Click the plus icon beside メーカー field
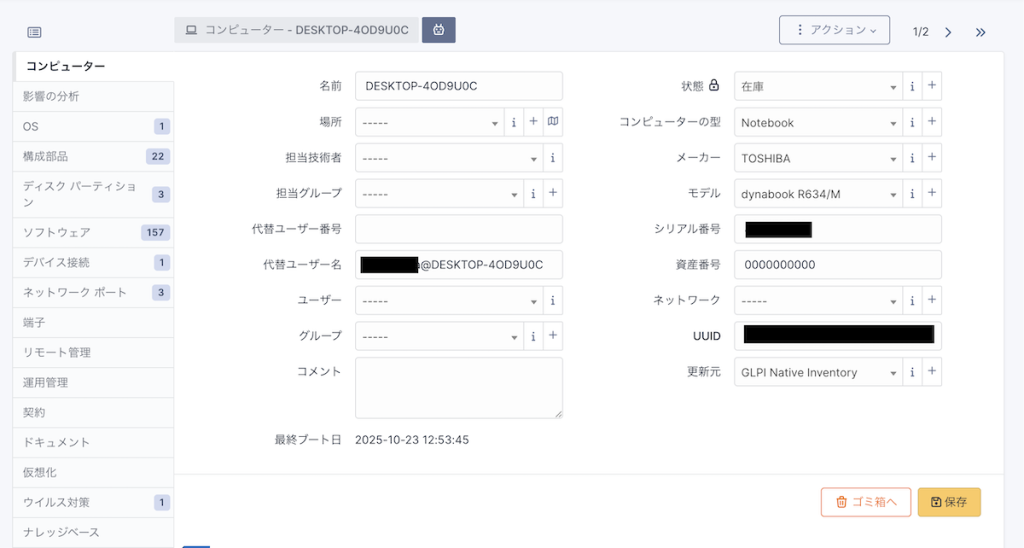This screenshot has height=548, width=1024. coord(932,158)
